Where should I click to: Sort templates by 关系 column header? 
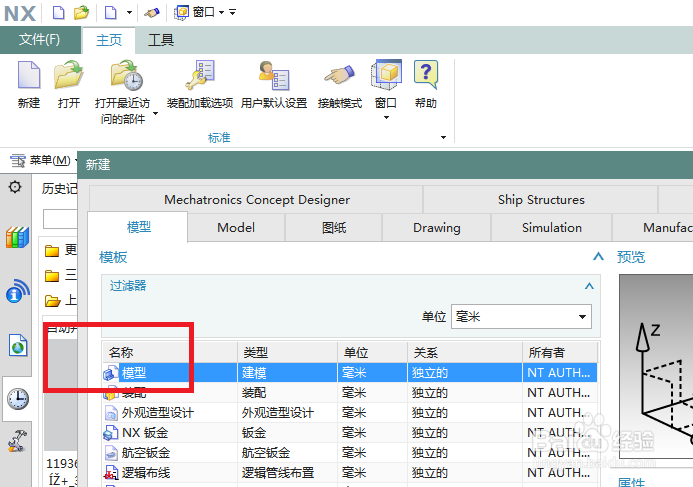coord(465,352)
